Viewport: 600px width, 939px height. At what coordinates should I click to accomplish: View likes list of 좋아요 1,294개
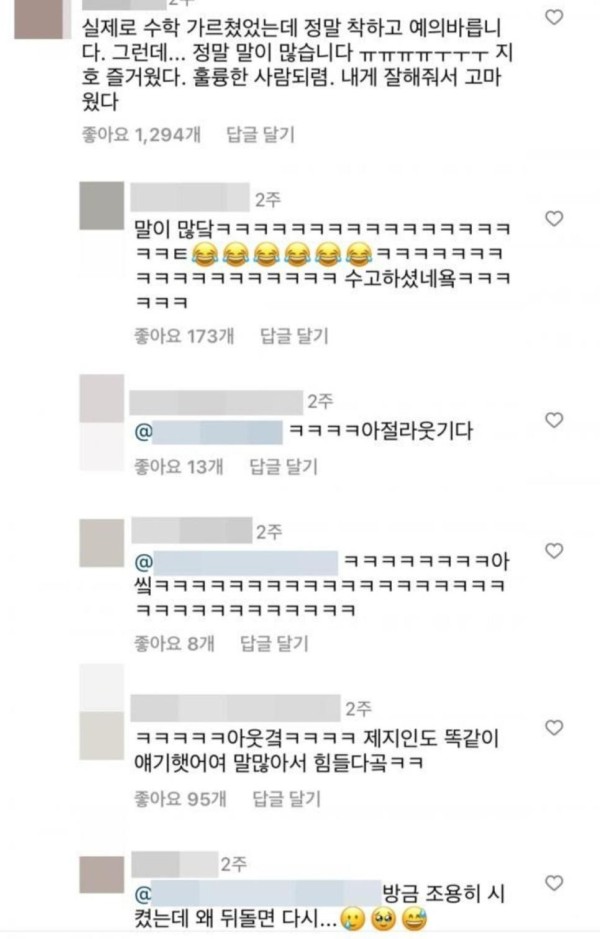pos(141,135)
